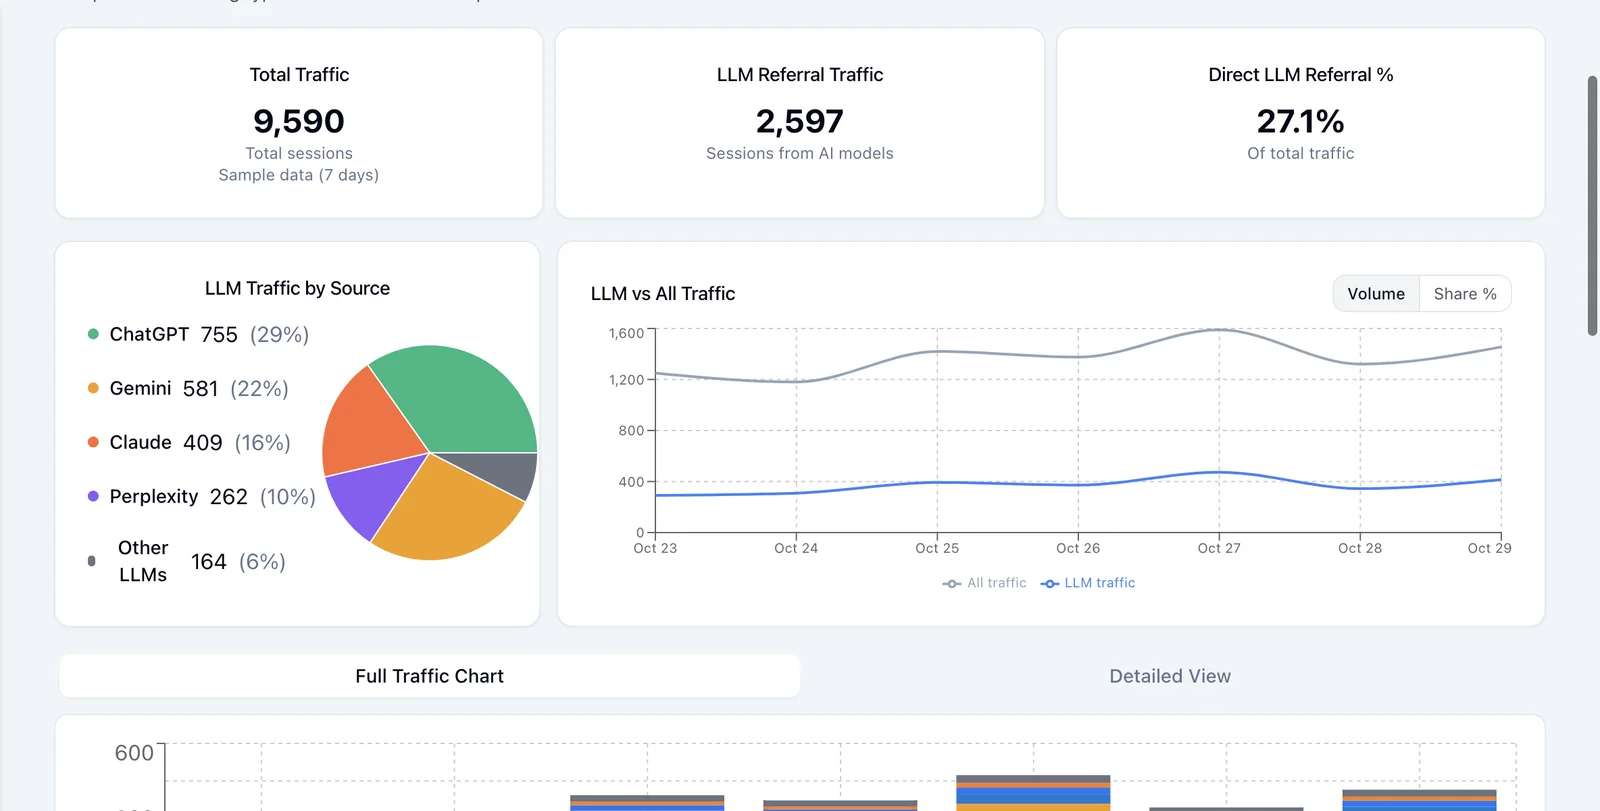Viewport: 1600px width, 811px height.
Task: Click the "Total Traffic" card title
Action: pos(299,75)
